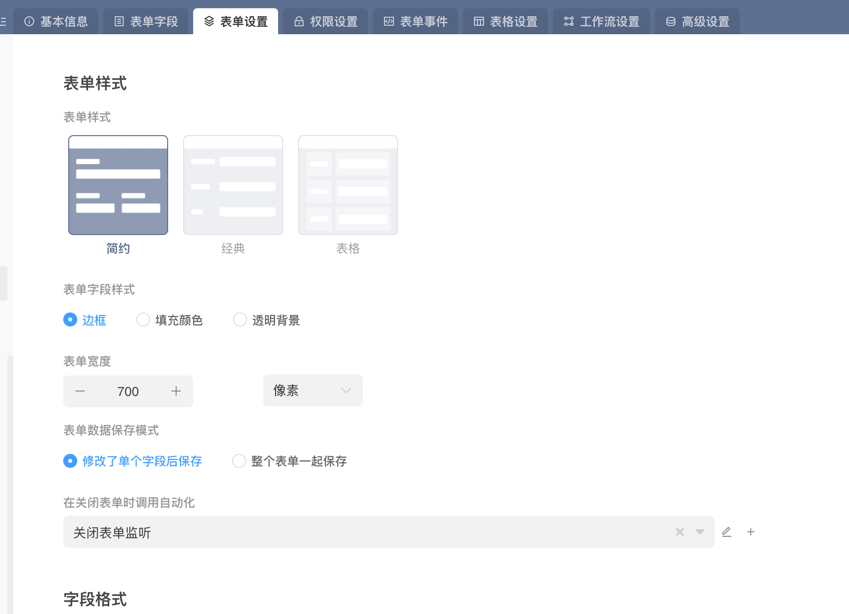
Task: Switch to the 表单字段 tab
Action: click(146, 20)
